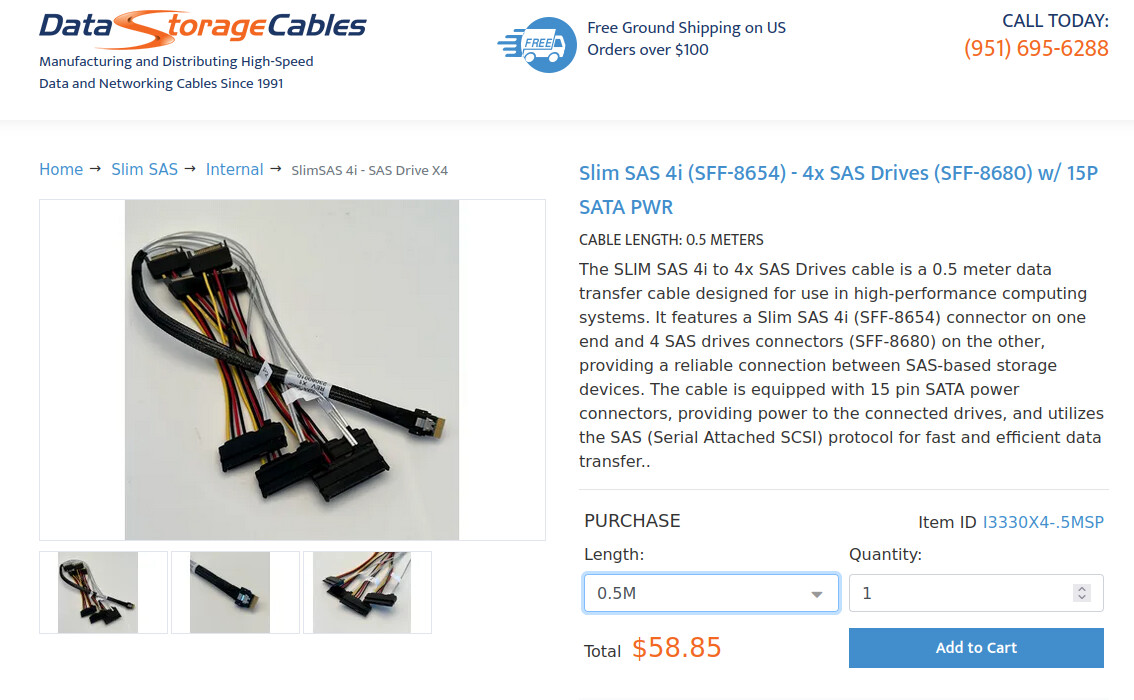Click the $58.85 total price
The width and height of the screenshot is (1134, 700).
pyautogui.click(x=676, y=648)
